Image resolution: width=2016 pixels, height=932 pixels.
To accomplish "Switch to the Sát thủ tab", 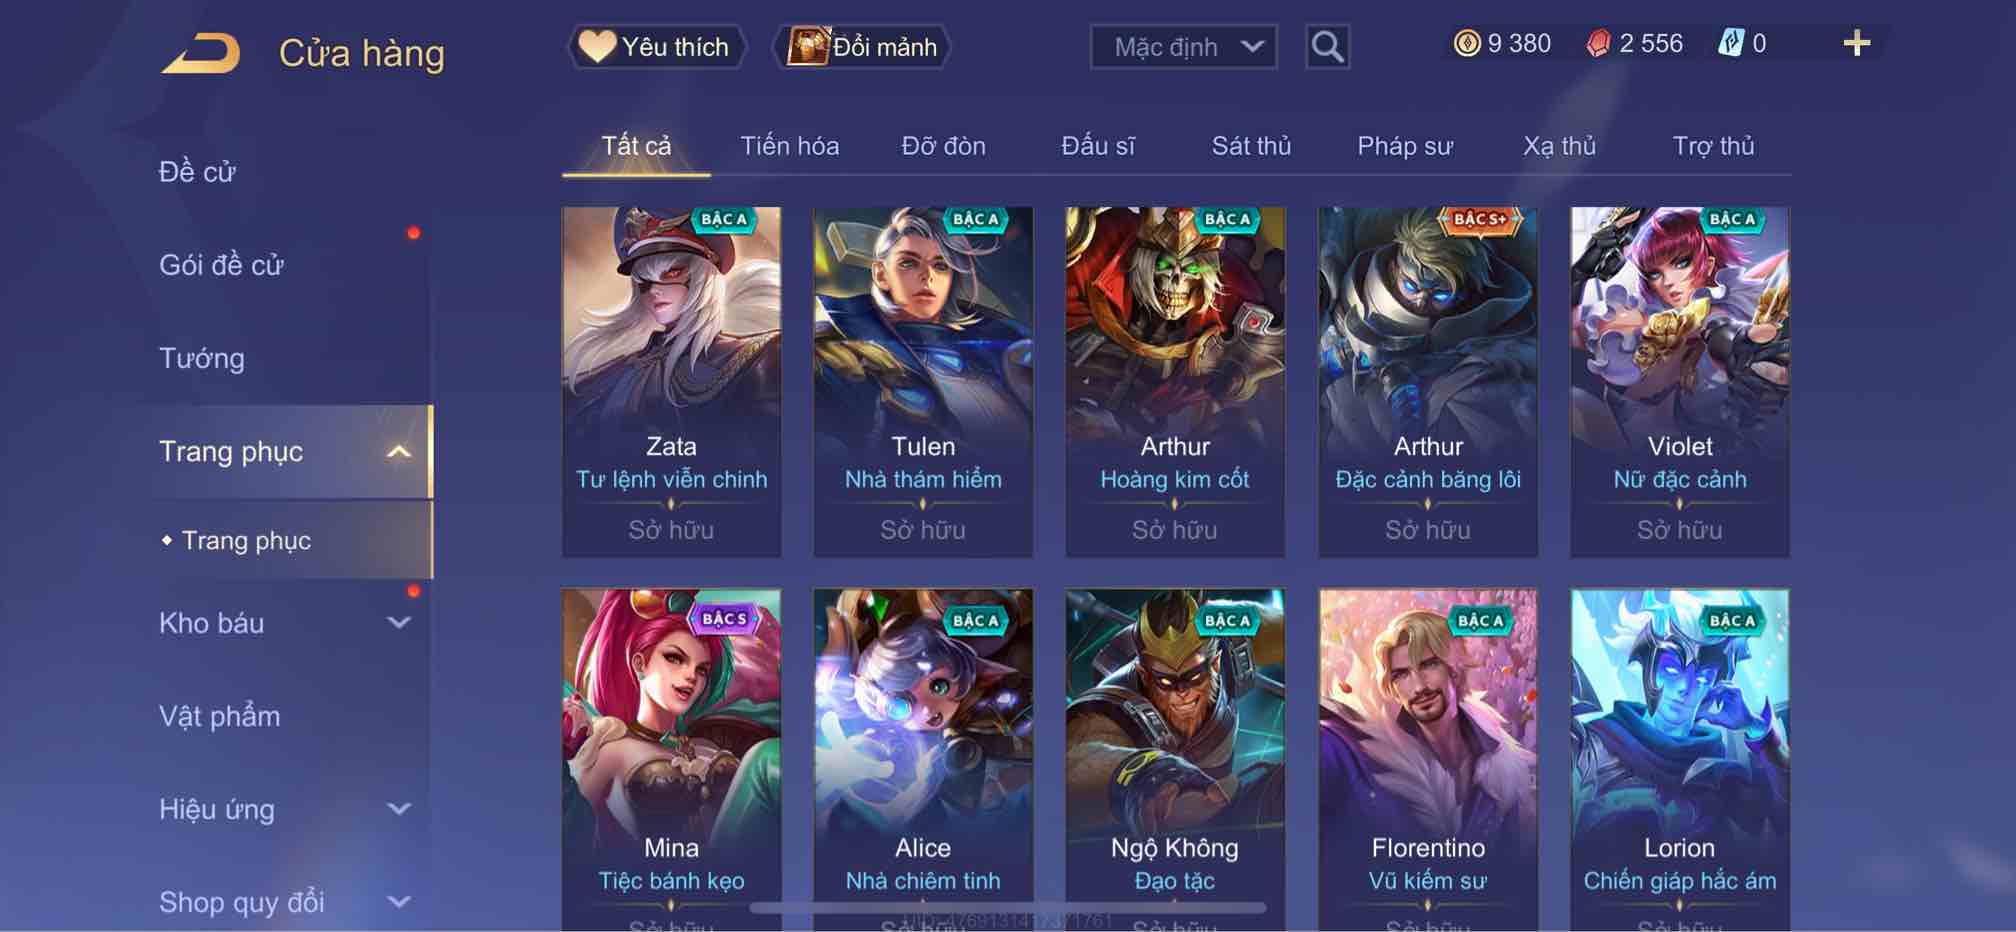I will pos(1251,146).
